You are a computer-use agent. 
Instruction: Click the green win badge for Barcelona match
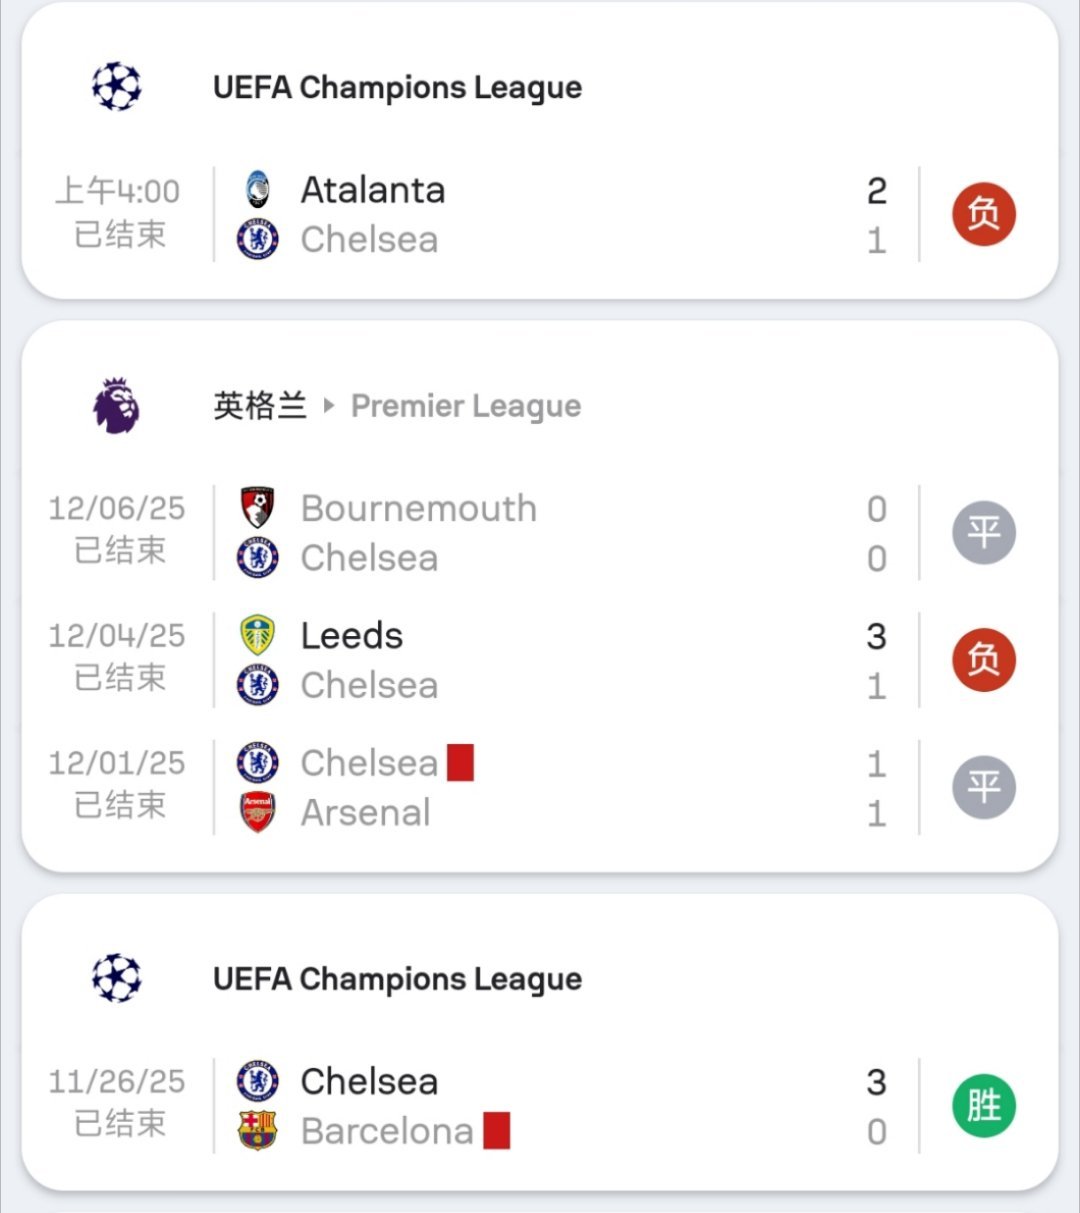(x=983, y=1106)
